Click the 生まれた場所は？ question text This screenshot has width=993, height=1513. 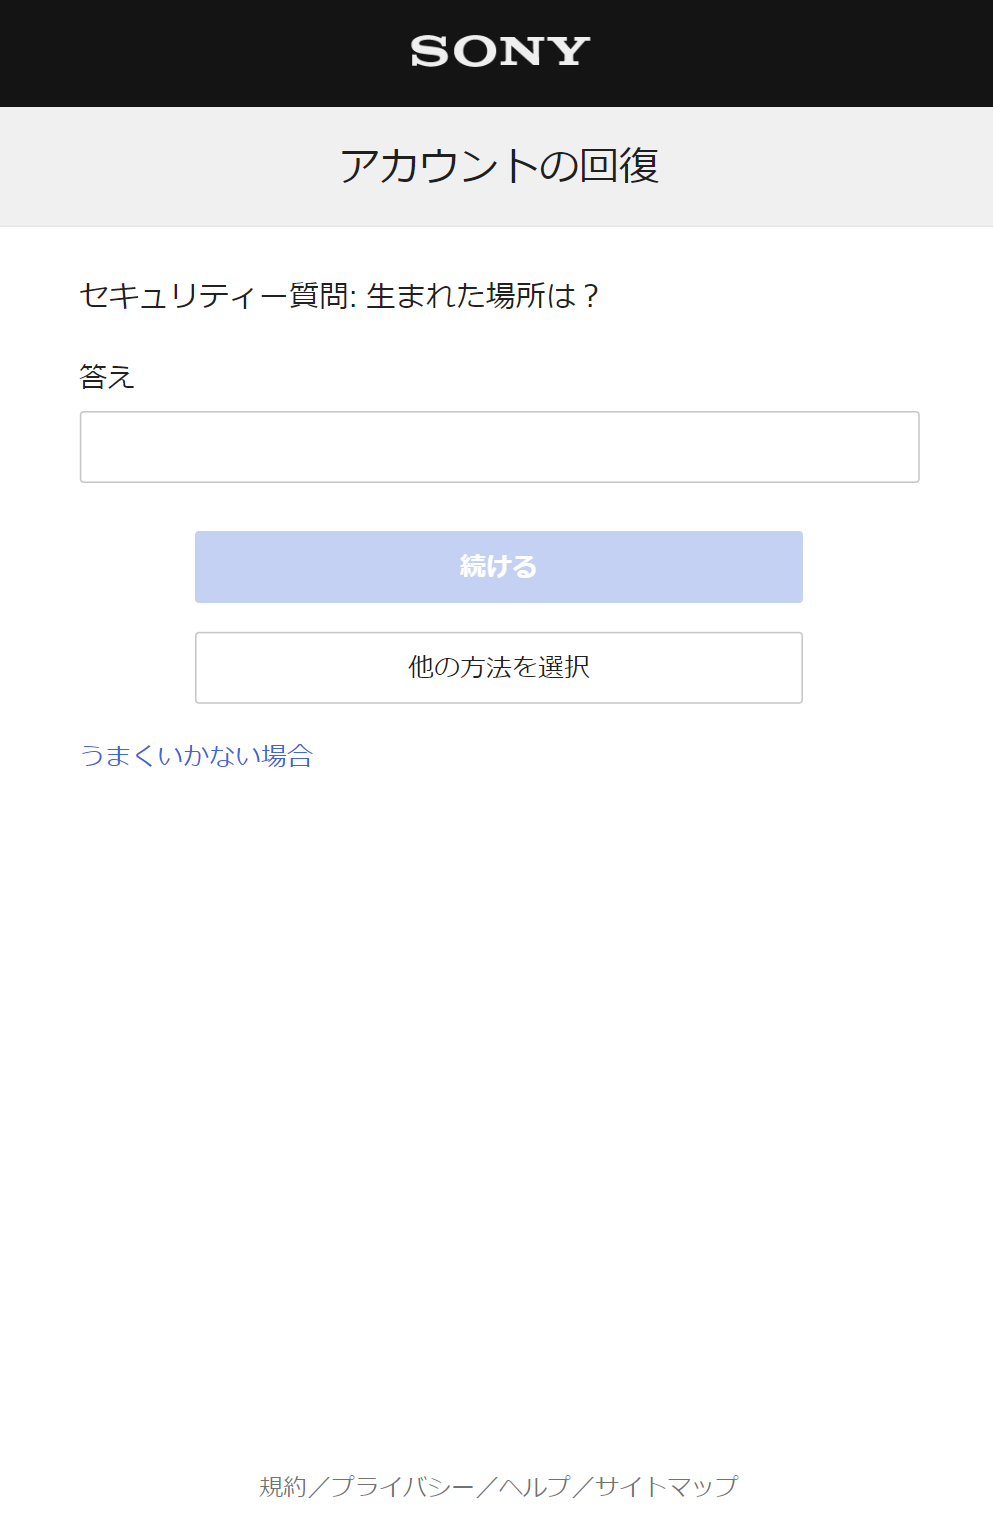483,296
